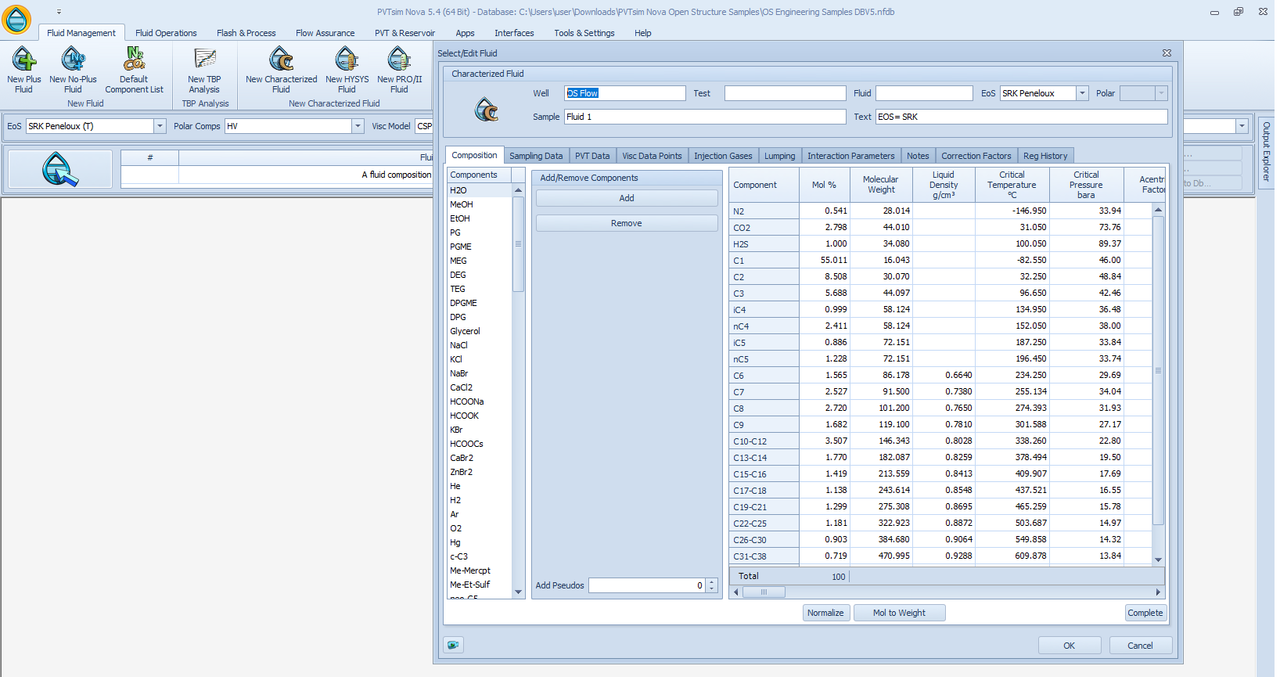This screenshot has height=677, width=1280.
Task: Confirm the dialog with OK
Action: click(x=1069, y=645)
